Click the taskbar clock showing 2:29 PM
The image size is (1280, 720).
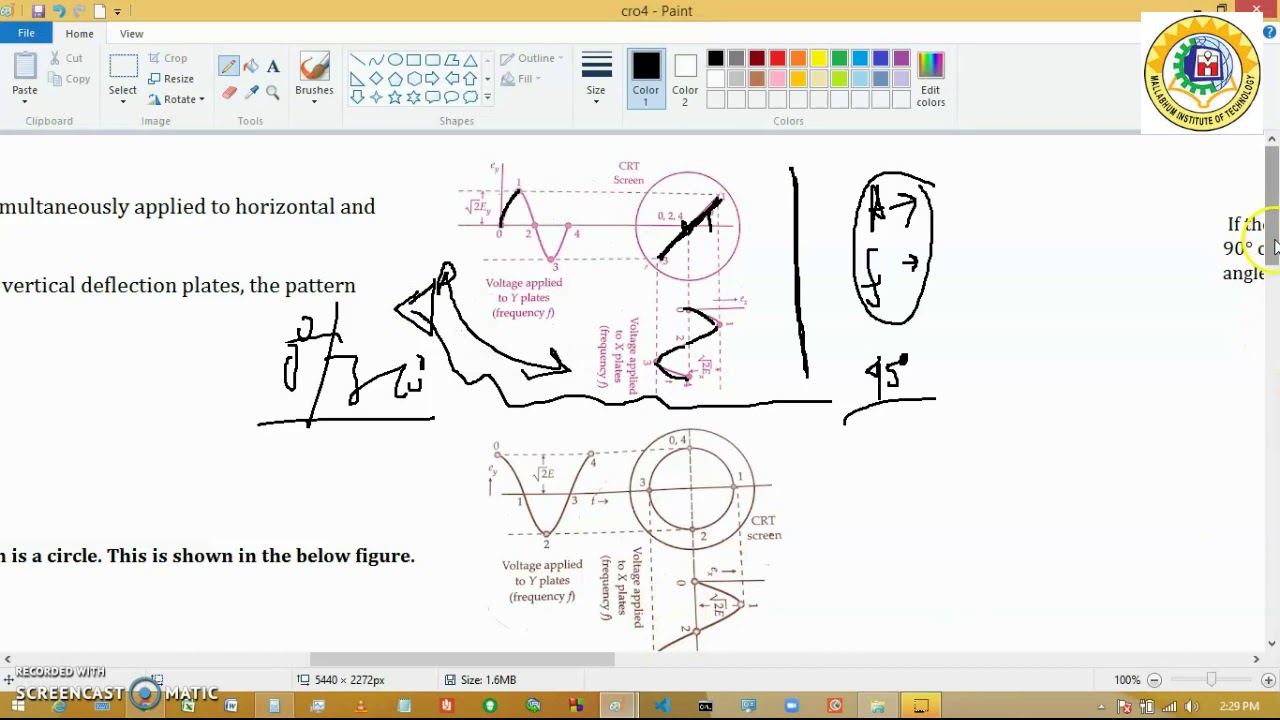click(1239, 706)
